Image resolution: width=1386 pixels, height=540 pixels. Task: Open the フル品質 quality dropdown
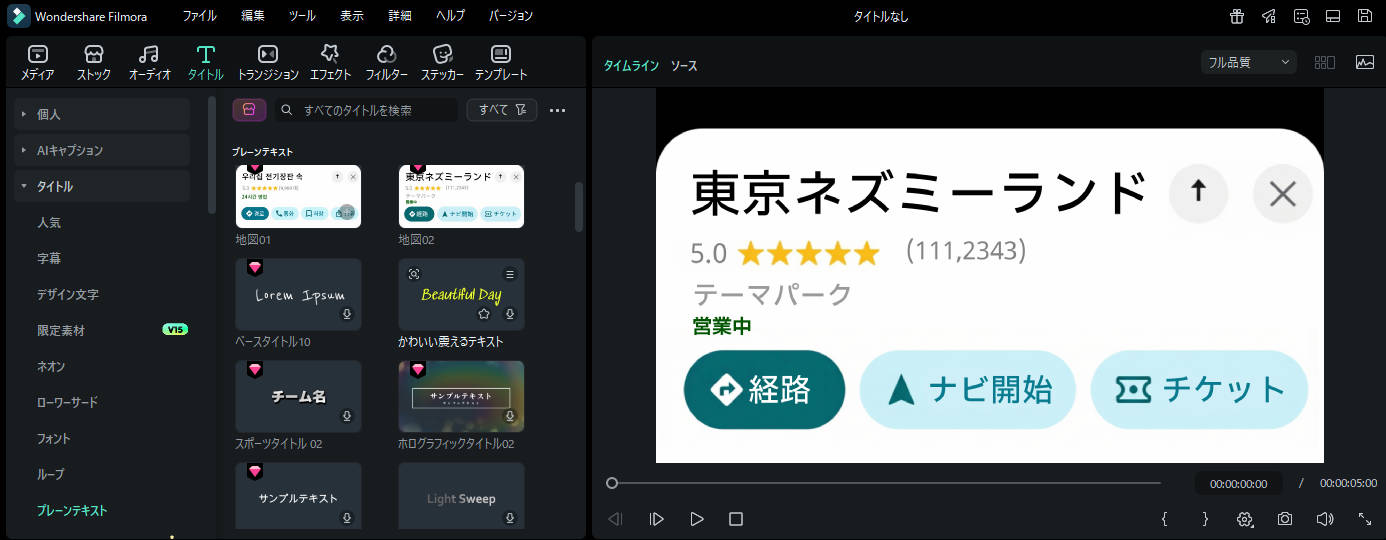click(1249, 62)
